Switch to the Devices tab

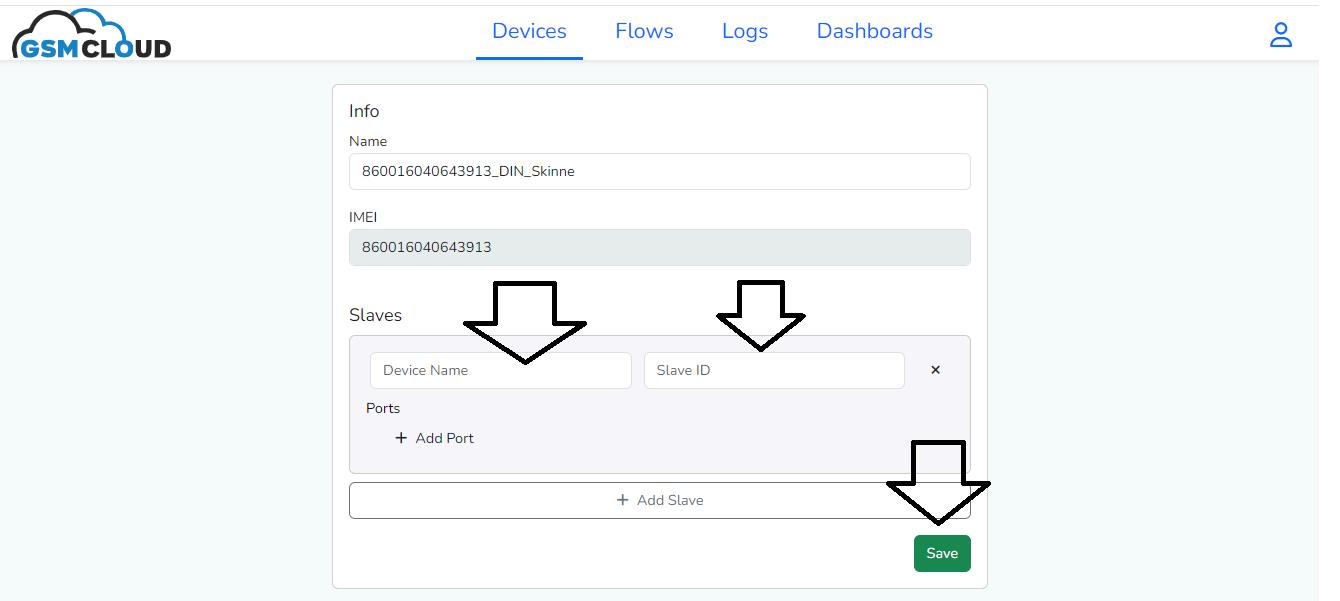529,31
